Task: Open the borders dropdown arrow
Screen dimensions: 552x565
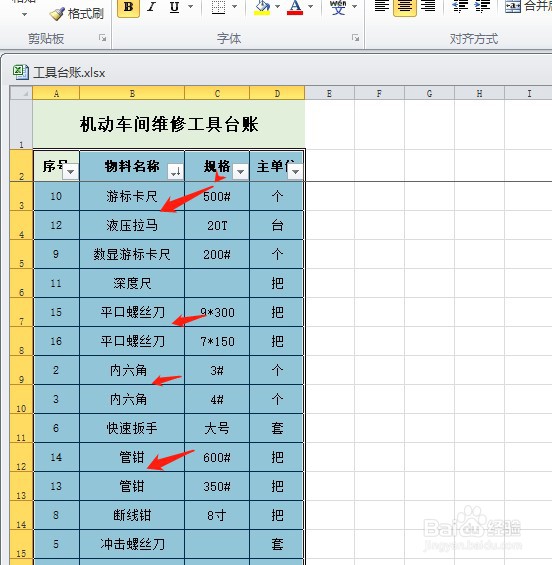Action: [x=234, y=6]
